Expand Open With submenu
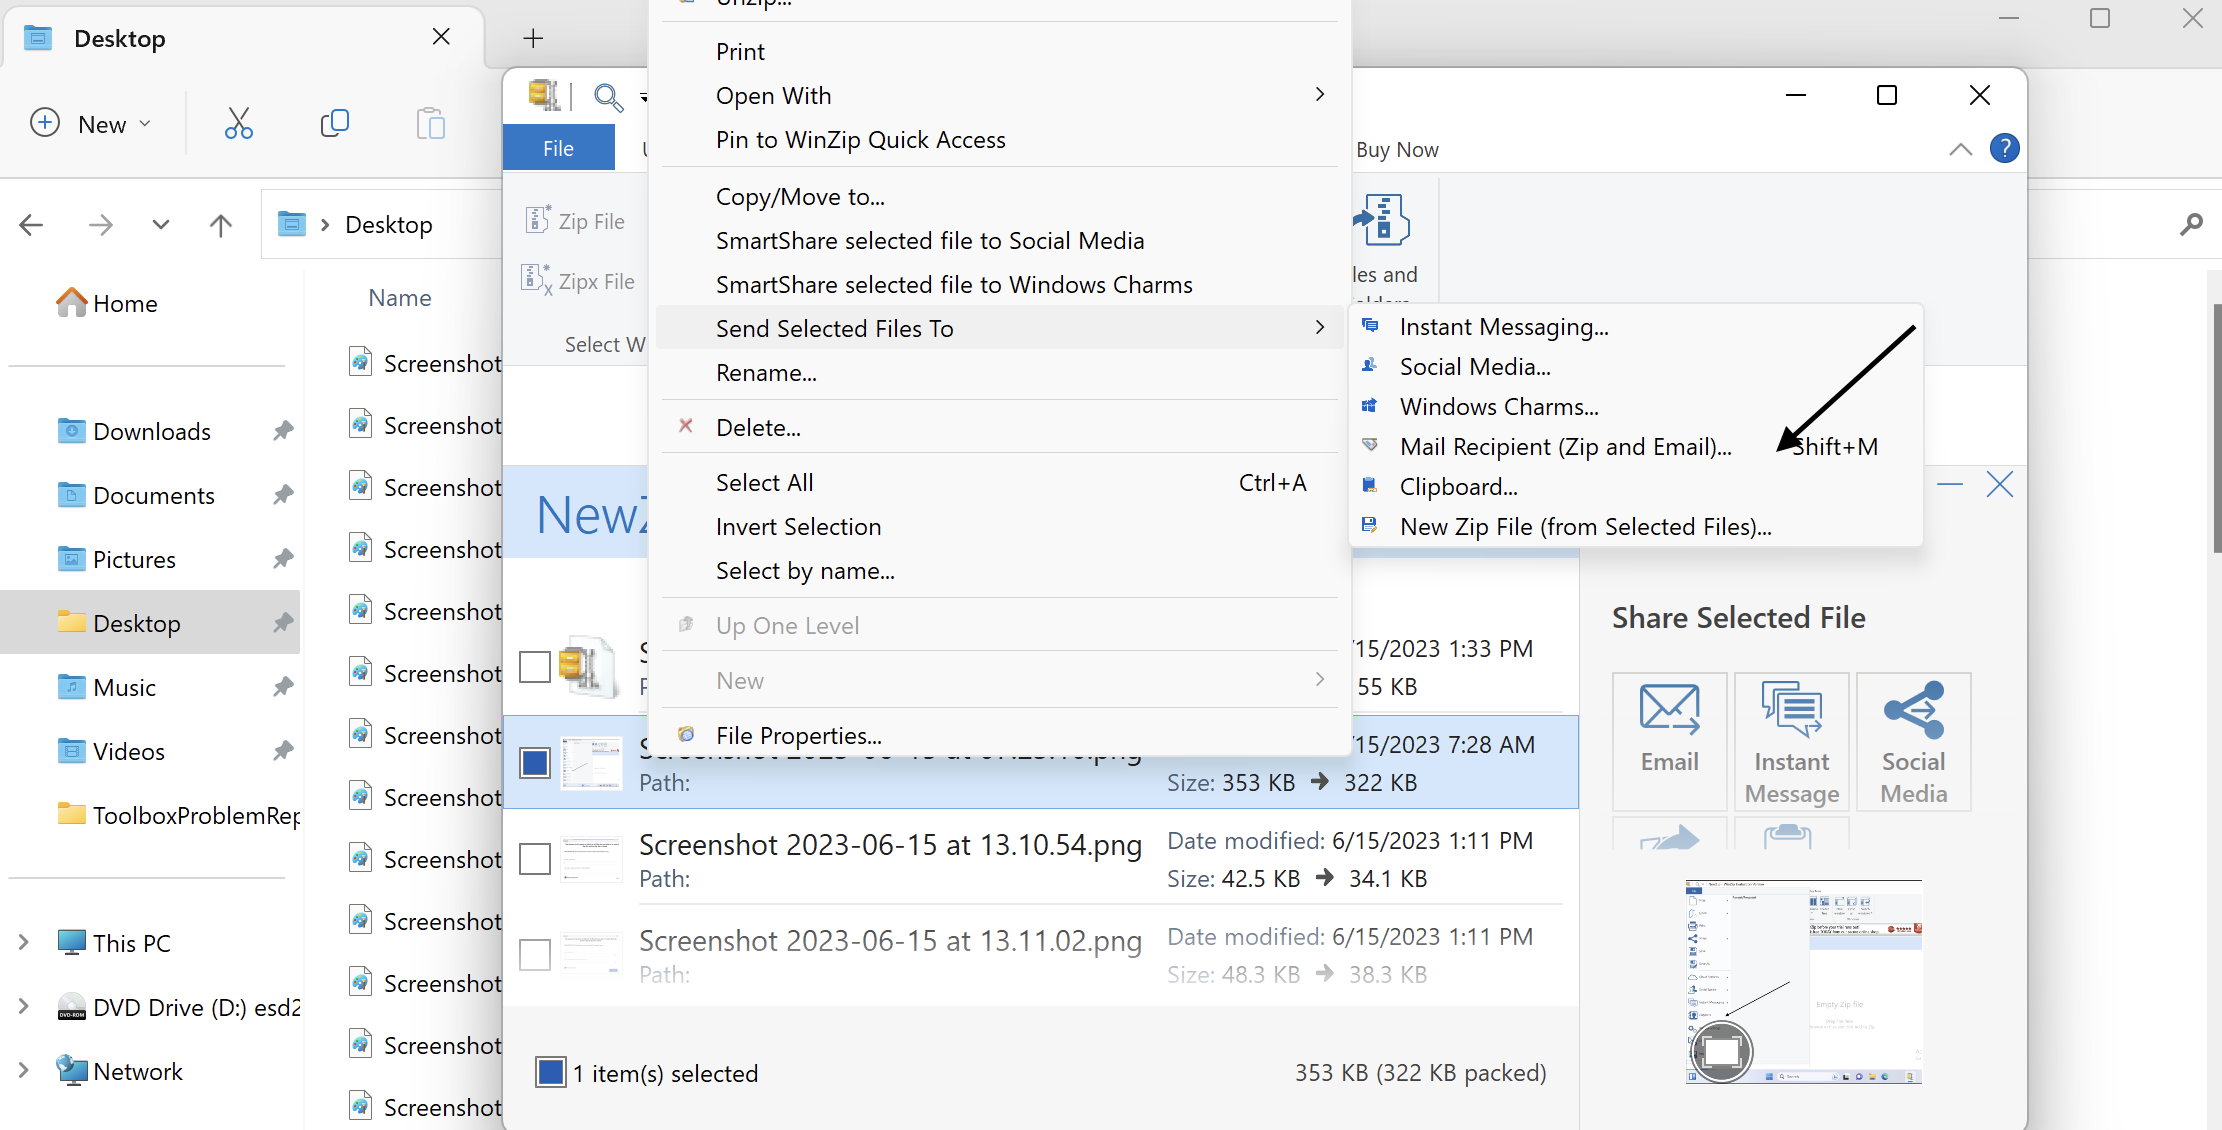Image resolution: width=2222 pixels, height=1130 pixels. coord(1320,94)
